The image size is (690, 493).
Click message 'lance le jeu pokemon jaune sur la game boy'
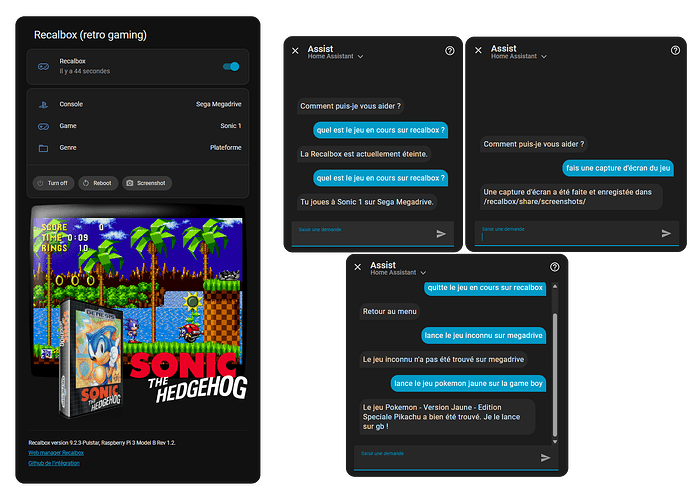point(468,383)
